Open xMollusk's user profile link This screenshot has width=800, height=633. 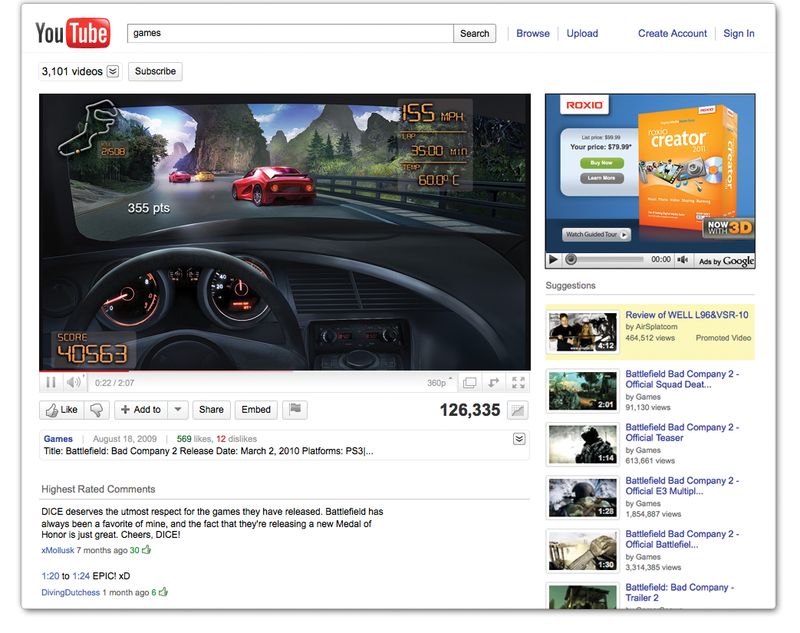tap(58, 550)
